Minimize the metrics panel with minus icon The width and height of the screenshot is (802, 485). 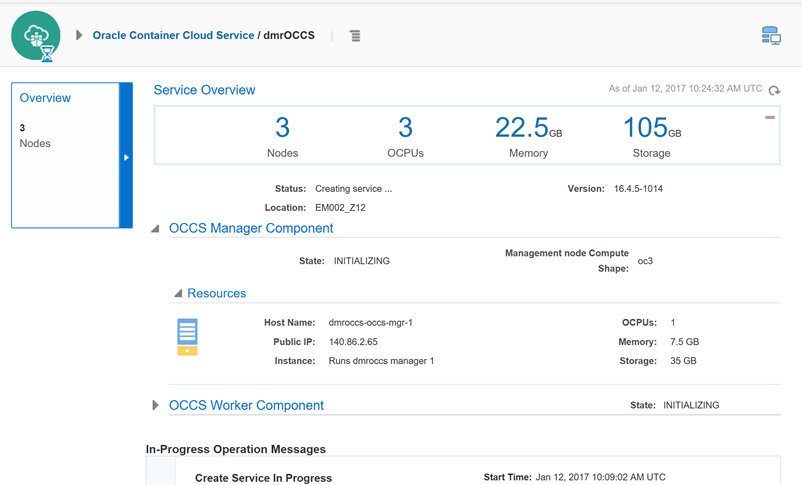coord(770,118)
